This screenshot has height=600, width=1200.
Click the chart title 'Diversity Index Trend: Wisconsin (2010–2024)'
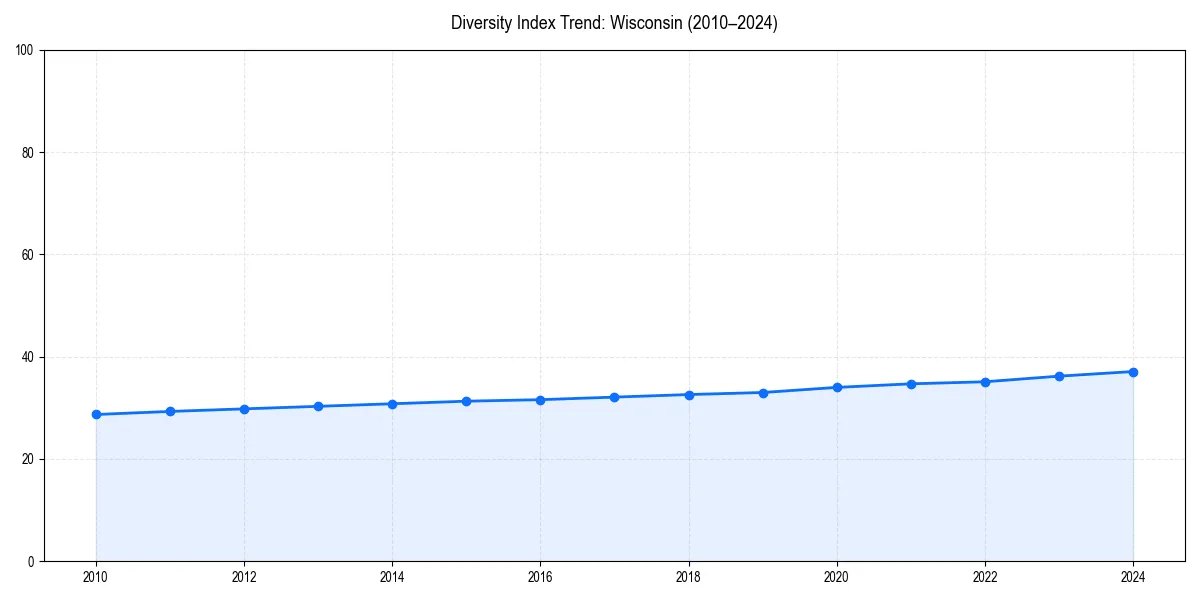tap(614, 23)
